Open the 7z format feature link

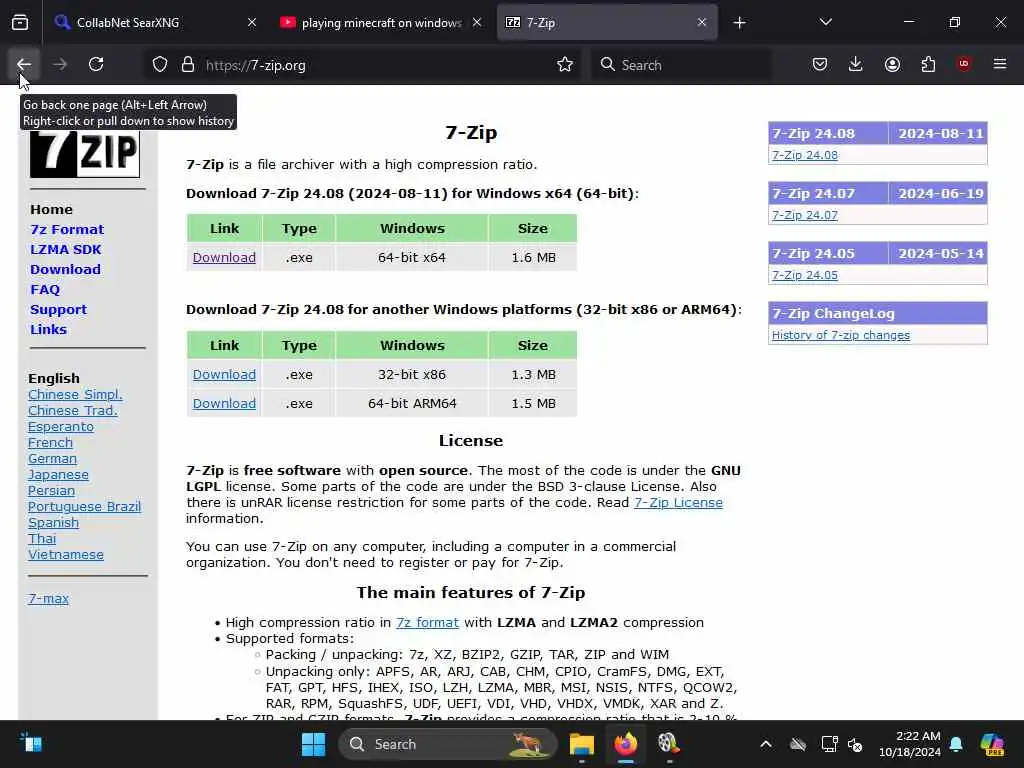click(x=427, y=622)
